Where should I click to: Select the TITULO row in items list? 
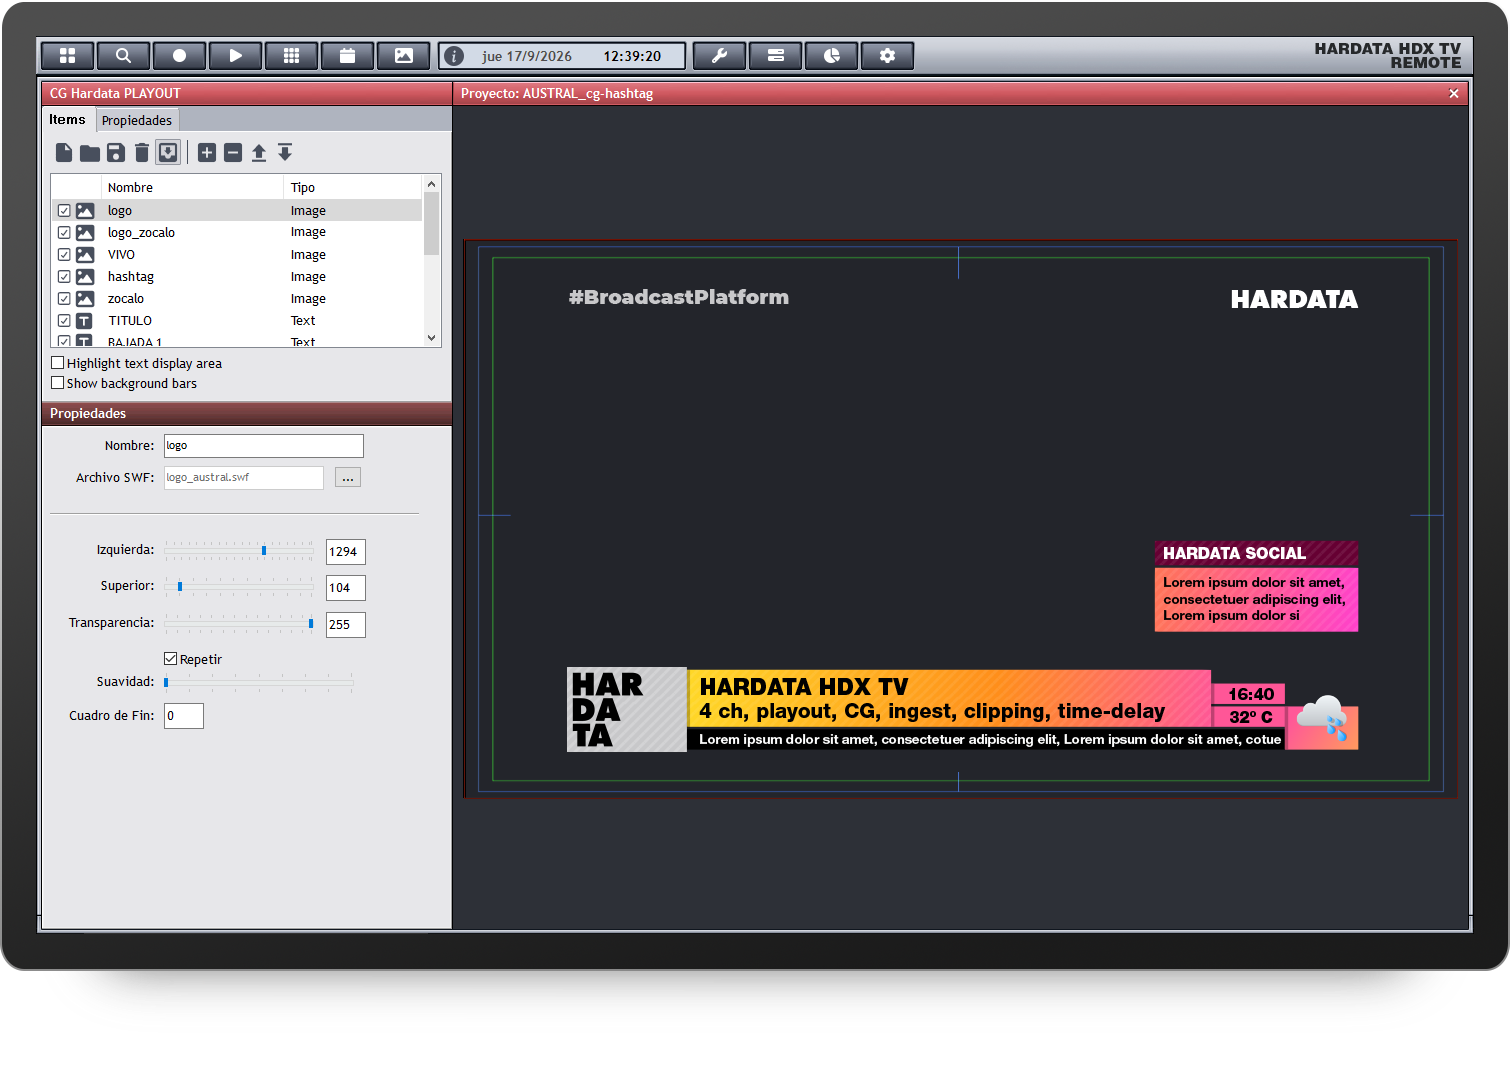click(x=237, y=321)
